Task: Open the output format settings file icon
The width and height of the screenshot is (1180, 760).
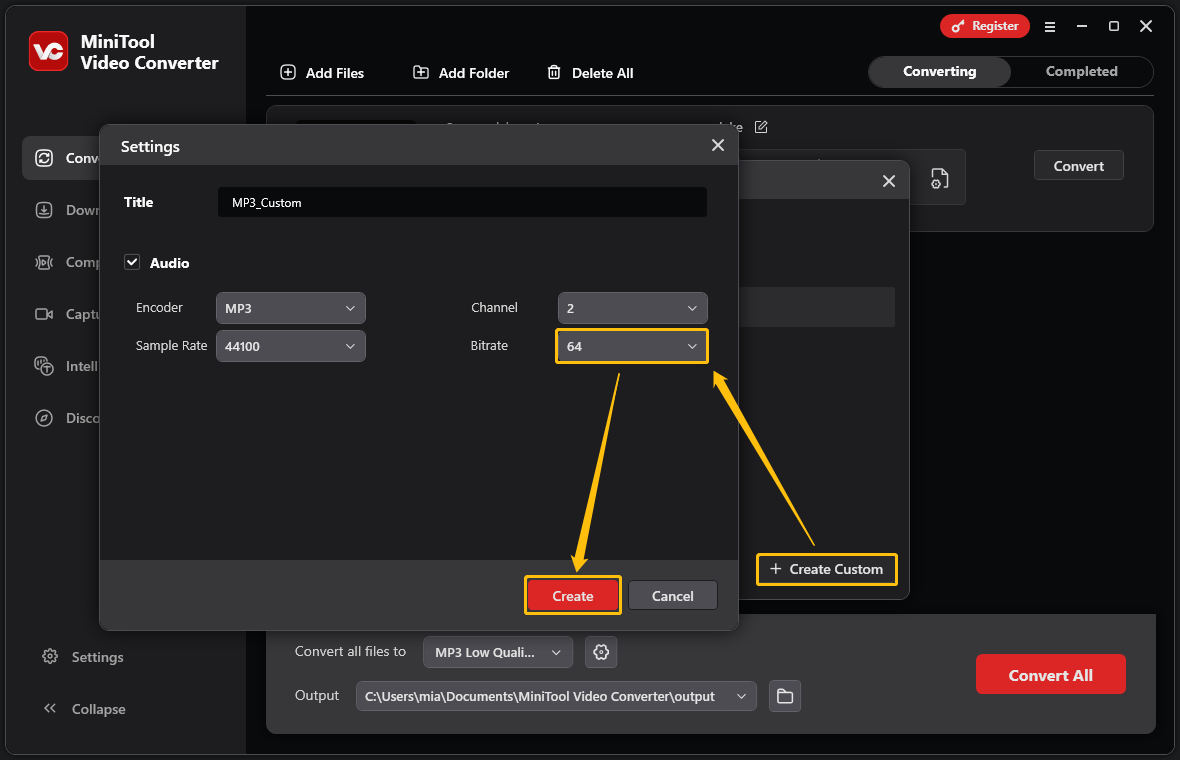Action: point(938,178)
